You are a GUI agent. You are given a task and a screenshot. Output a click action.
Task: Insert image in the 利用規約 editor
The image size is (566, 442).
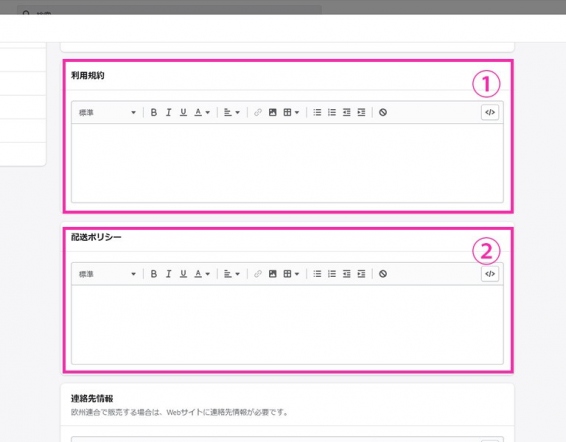(273, 112)
